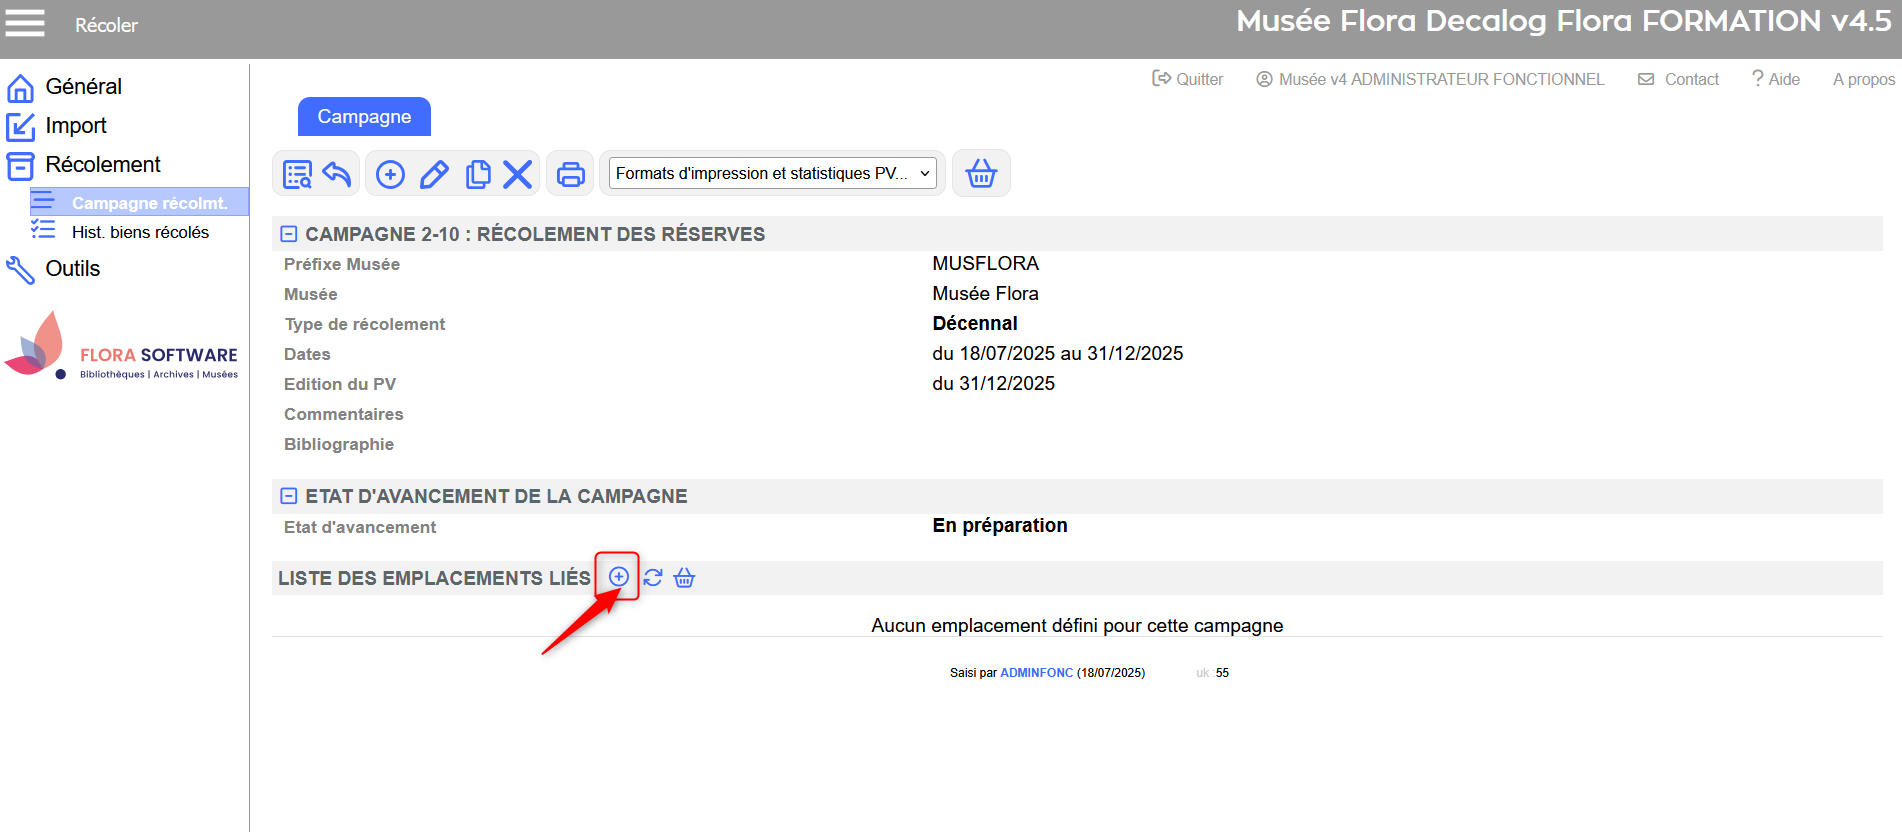Click the search list toolbar icon
The width and height of the screenshot is (1902, 832).
[x=297, y=174]
